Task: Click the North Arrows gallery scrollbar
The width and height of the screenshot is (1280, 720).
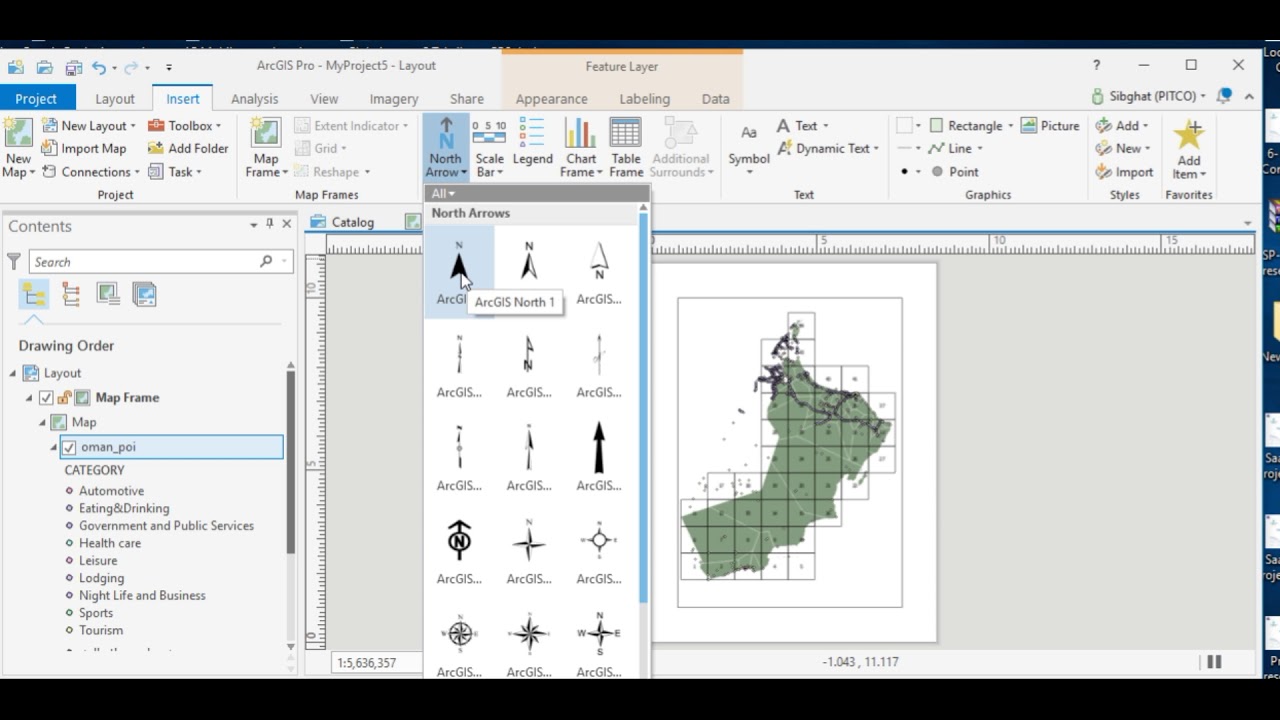Action: [643, 410]
